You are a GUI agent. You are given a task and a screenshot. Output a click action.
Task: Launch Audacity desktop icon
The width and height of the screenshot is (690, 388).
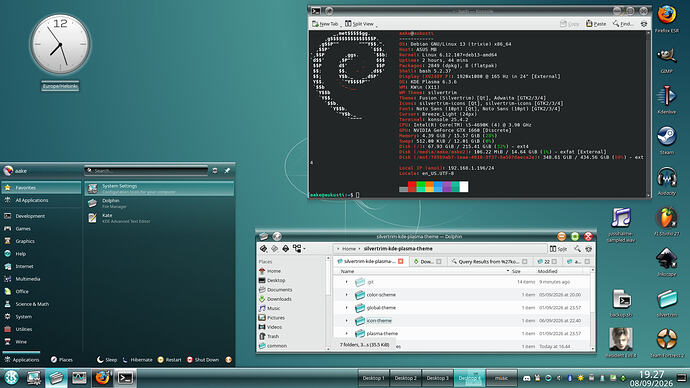(x=667, y=177)
